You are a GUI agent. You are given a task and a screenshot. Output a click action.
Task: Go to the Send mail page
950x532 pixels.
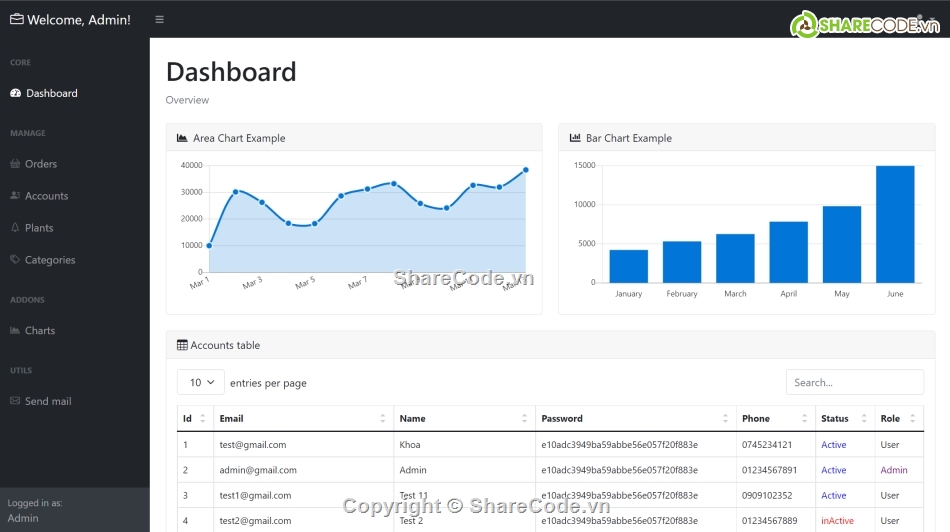48,401
